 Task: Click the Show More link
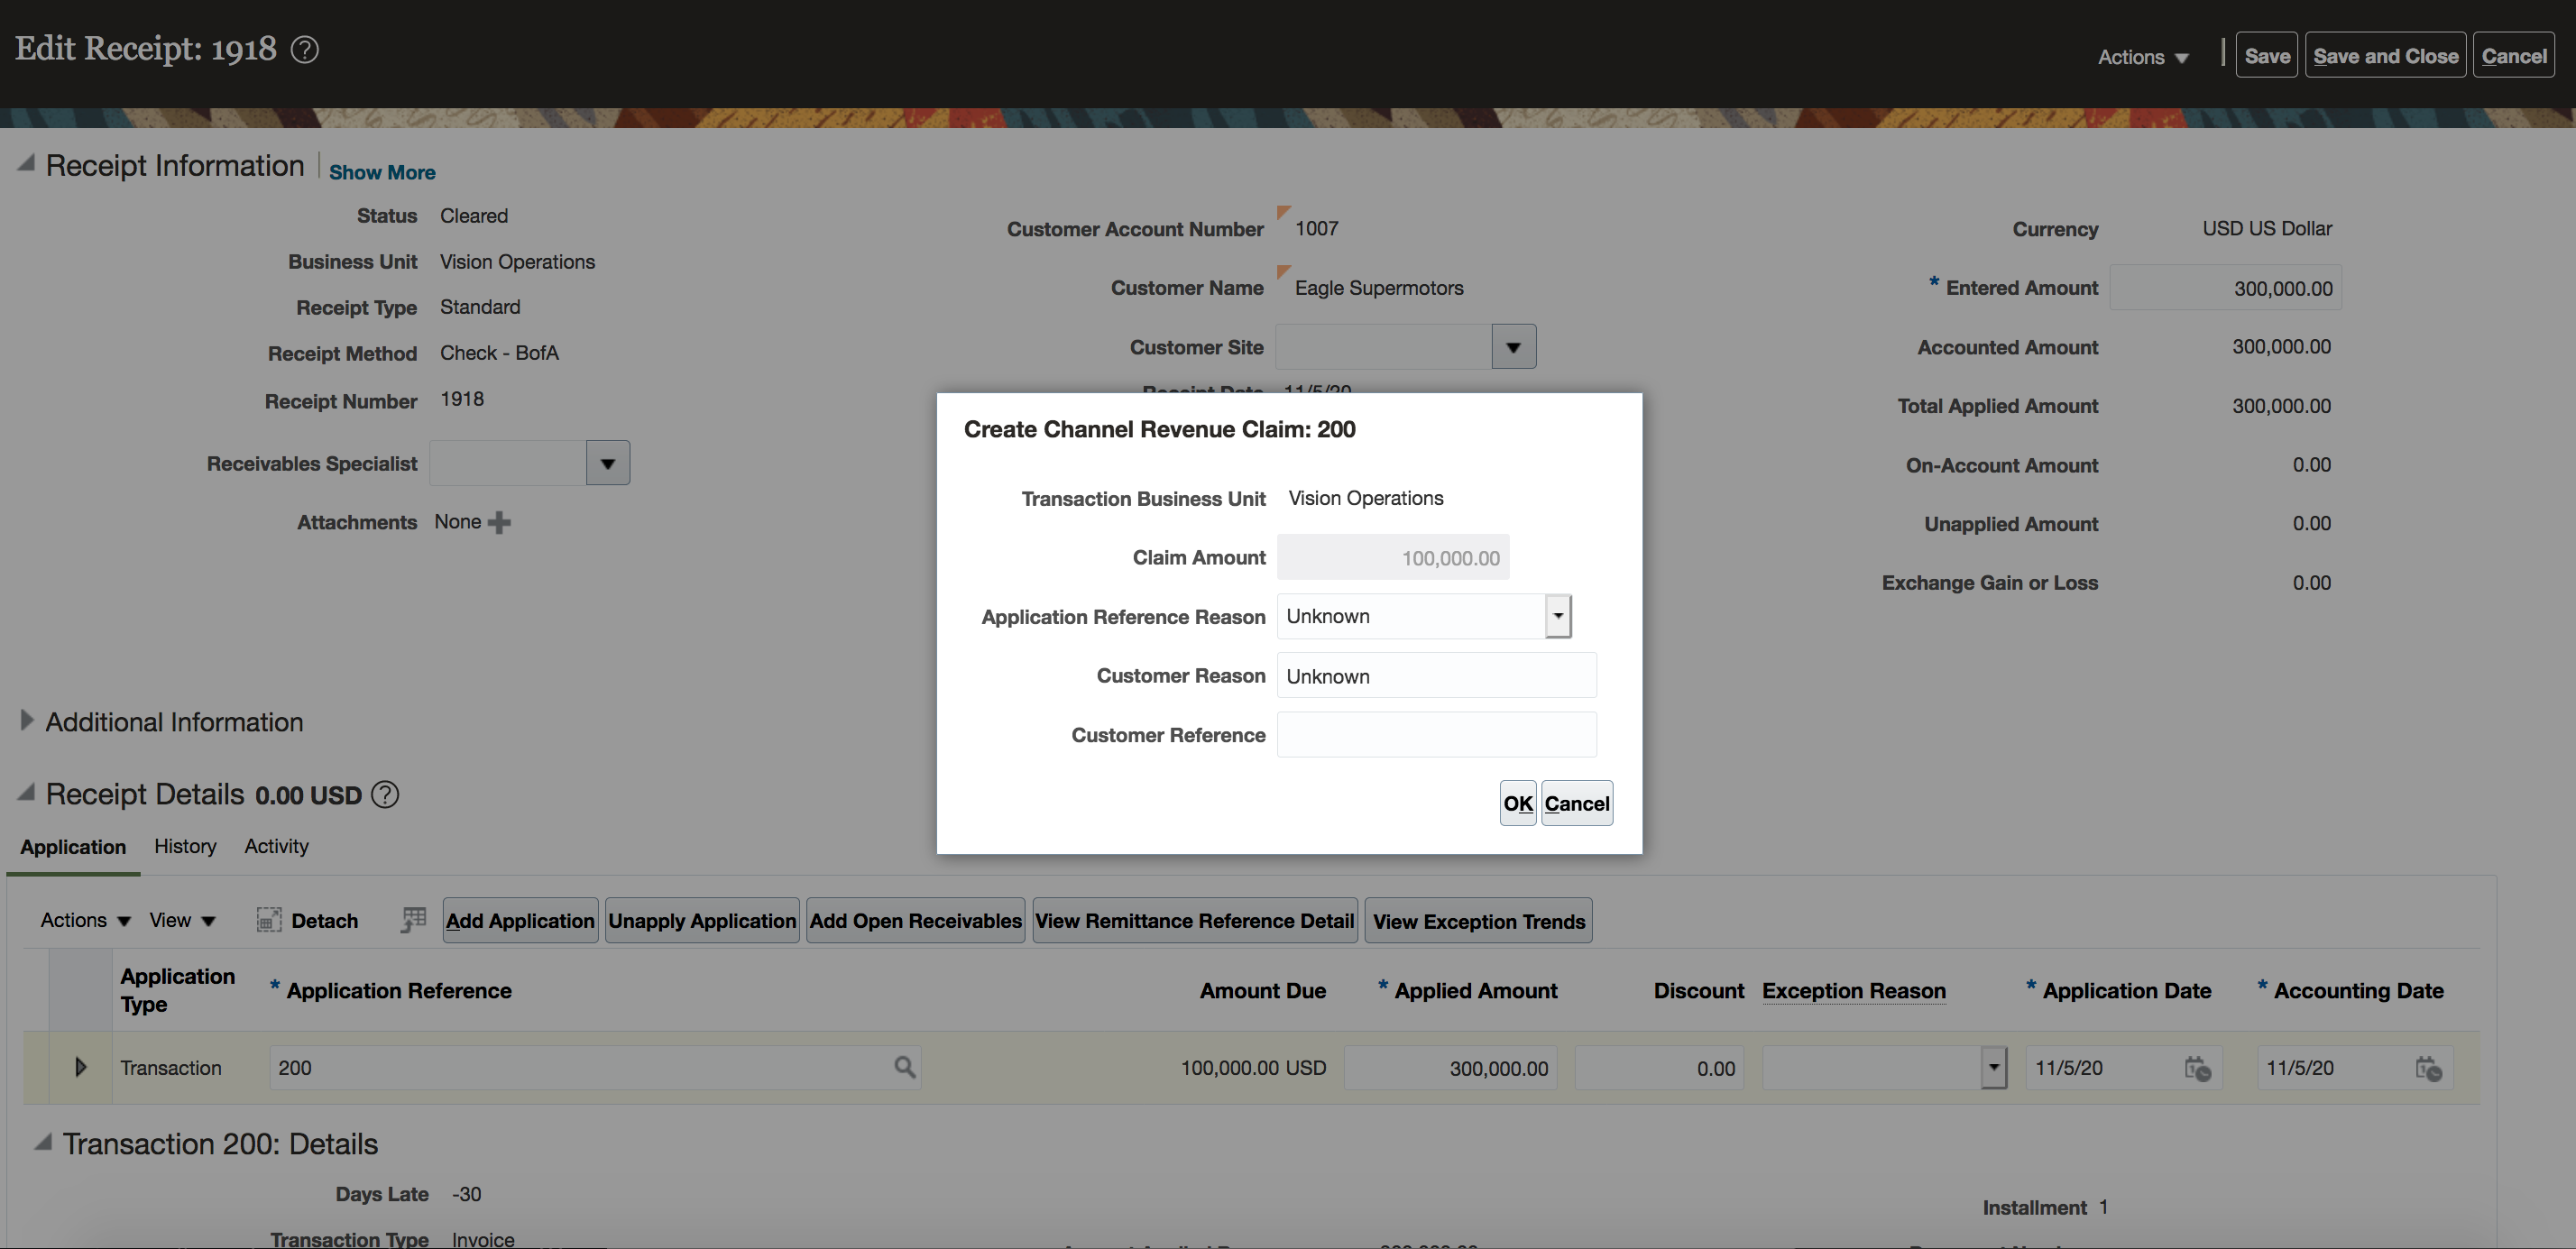(382, 172)
